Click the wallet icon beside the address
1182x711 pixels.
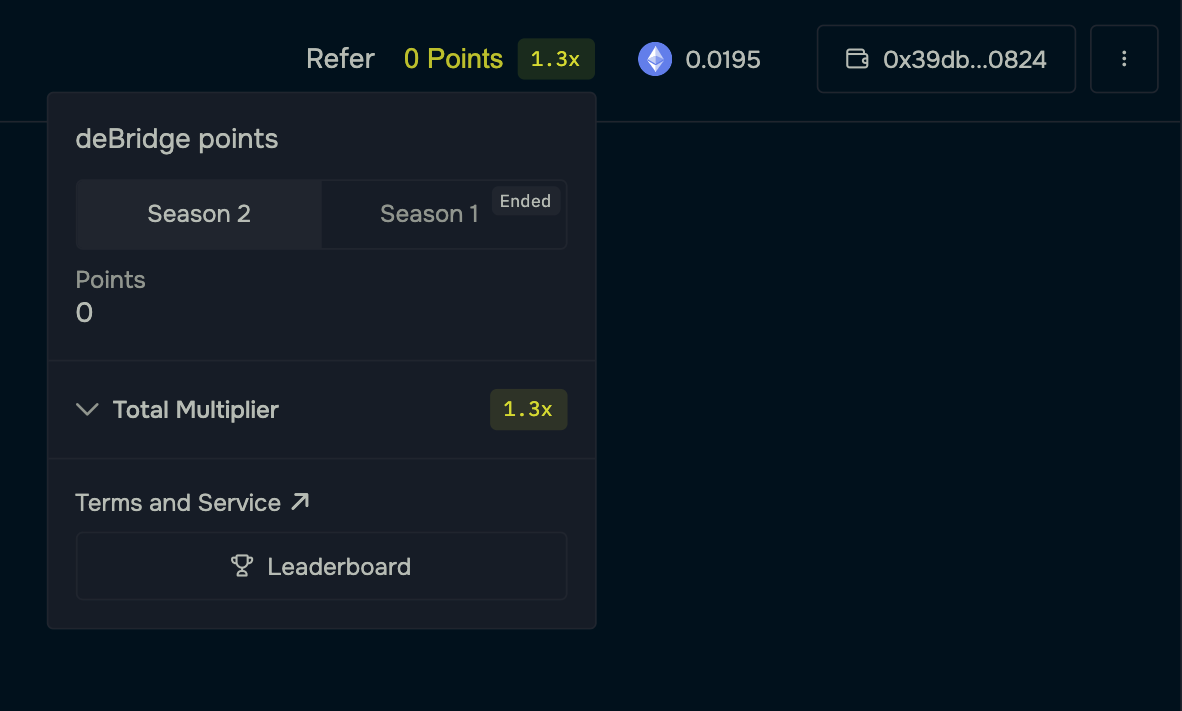coord(857,59)
